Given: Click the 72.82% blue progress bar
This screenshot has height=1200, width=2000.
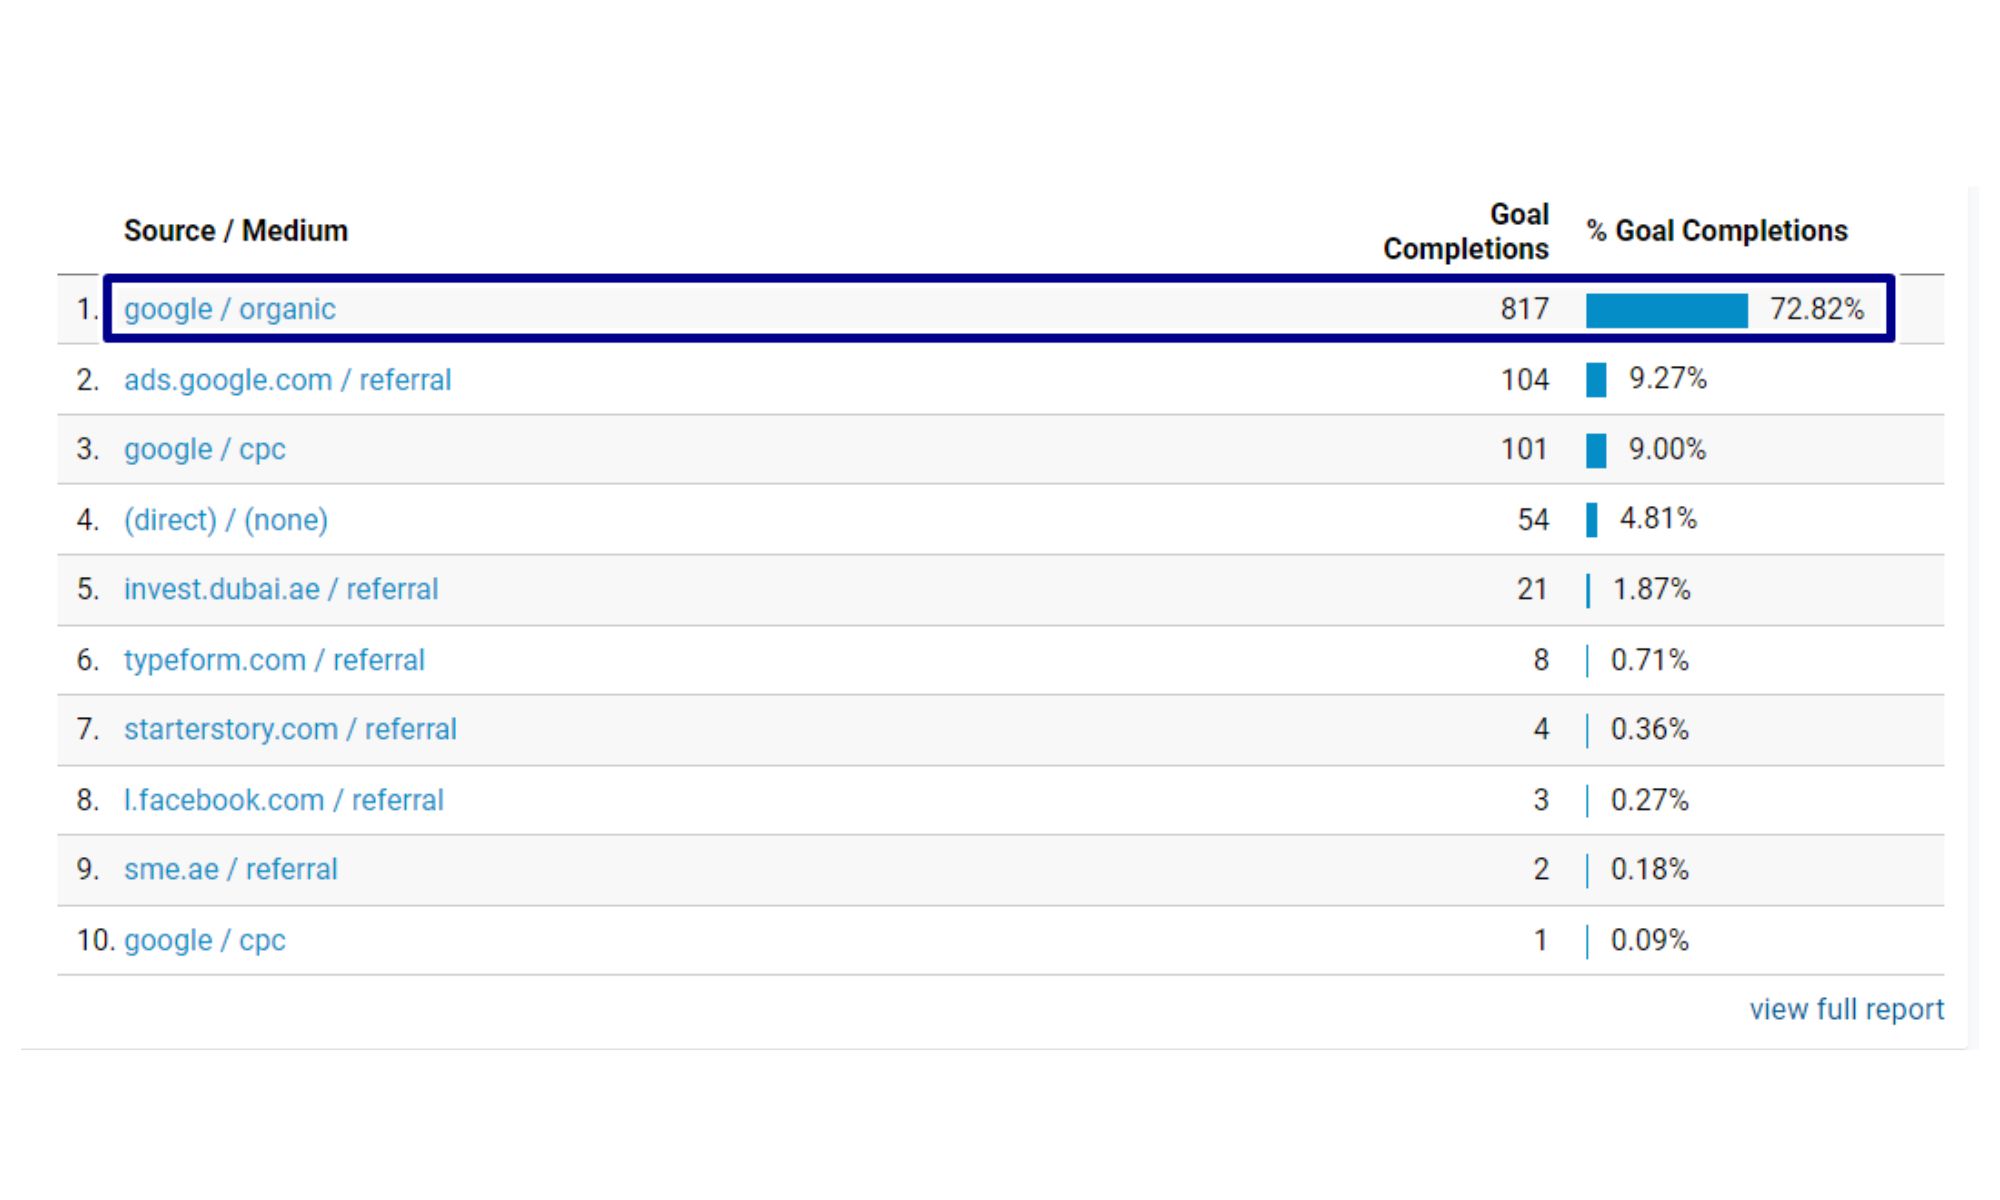Looking at the screenshot, I should tap(1666, 310).
